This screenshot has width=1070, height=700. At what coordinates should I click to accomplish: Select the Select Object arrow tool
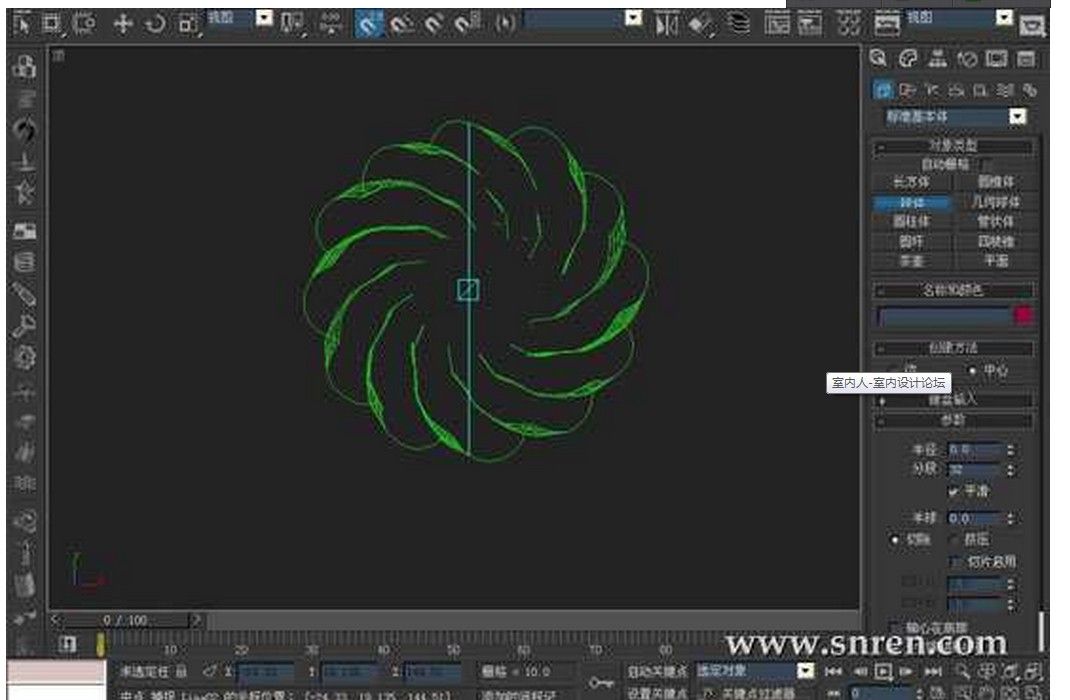[x=21, y=25]
